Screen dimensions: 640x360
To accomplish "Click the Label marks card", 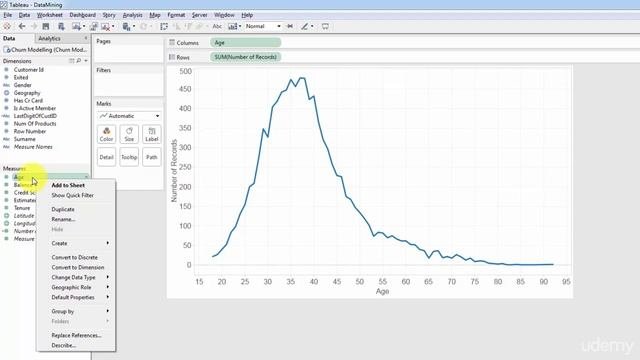I will tap(151, 134).
